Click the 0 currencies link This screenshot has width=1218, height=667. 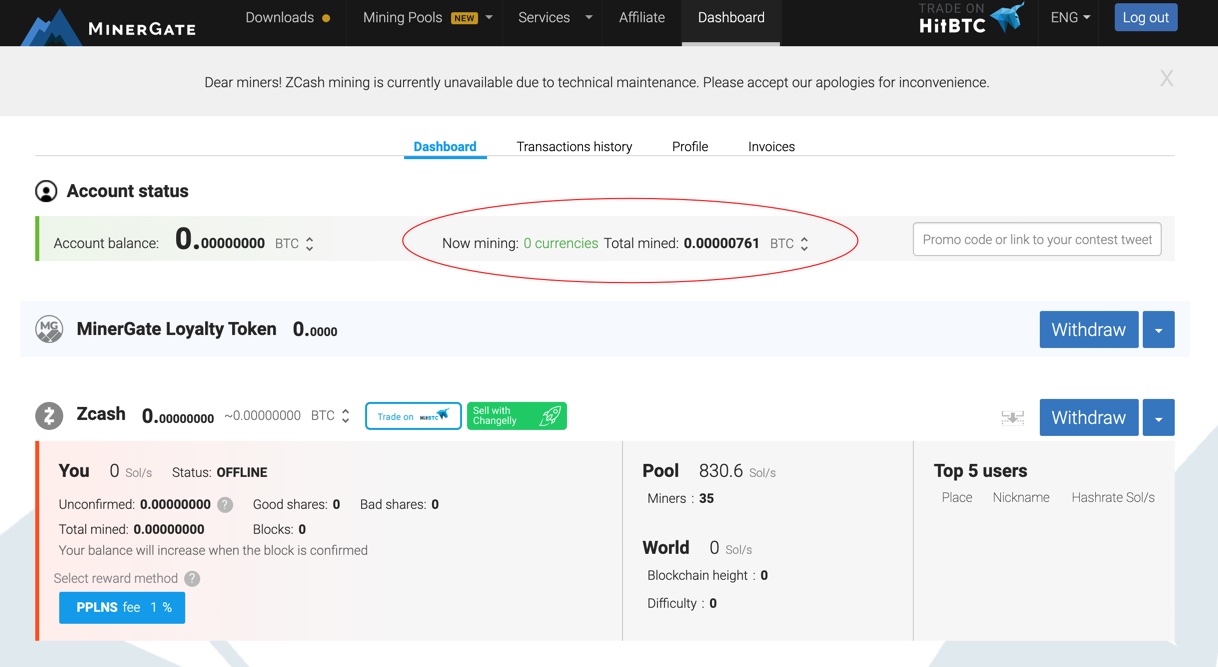tap(561, 243)
